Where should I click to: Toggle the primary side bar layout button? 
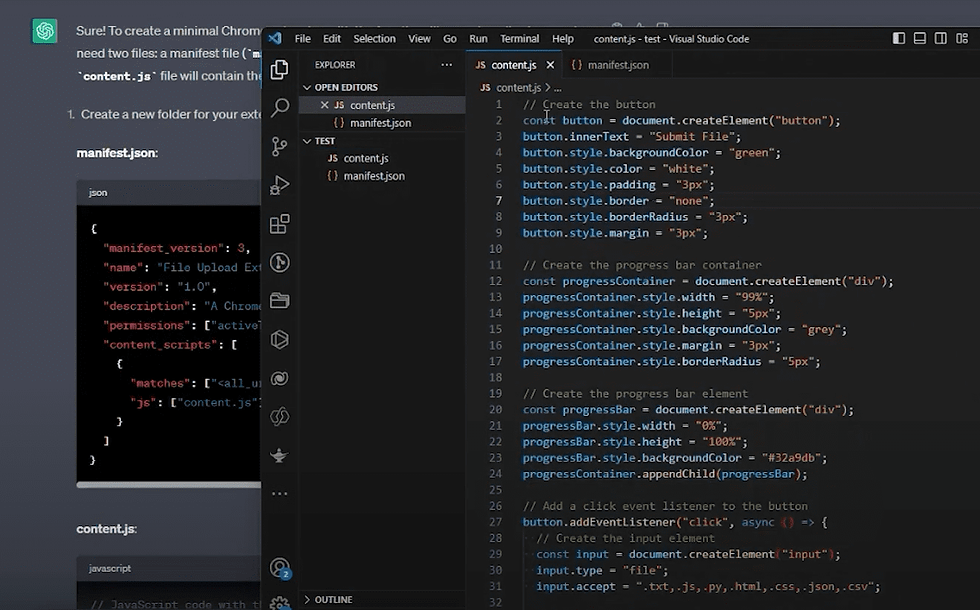pyautogui.click(x=899, y=38)
